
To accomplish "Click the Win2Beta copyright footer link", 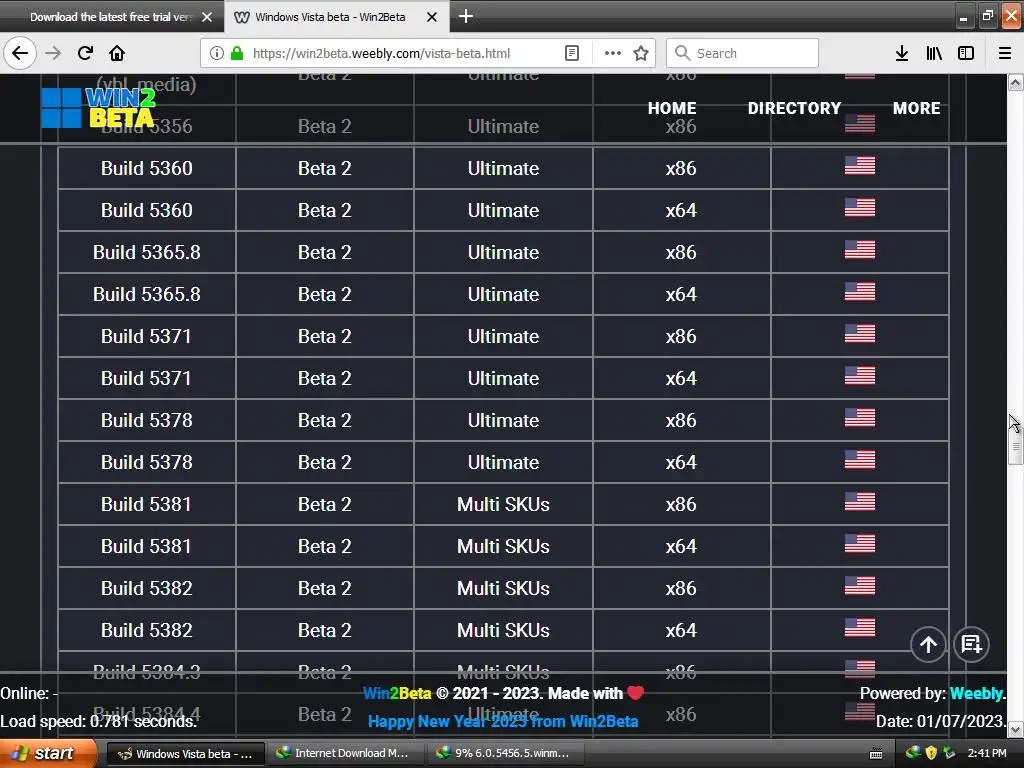I will (397, 694).
